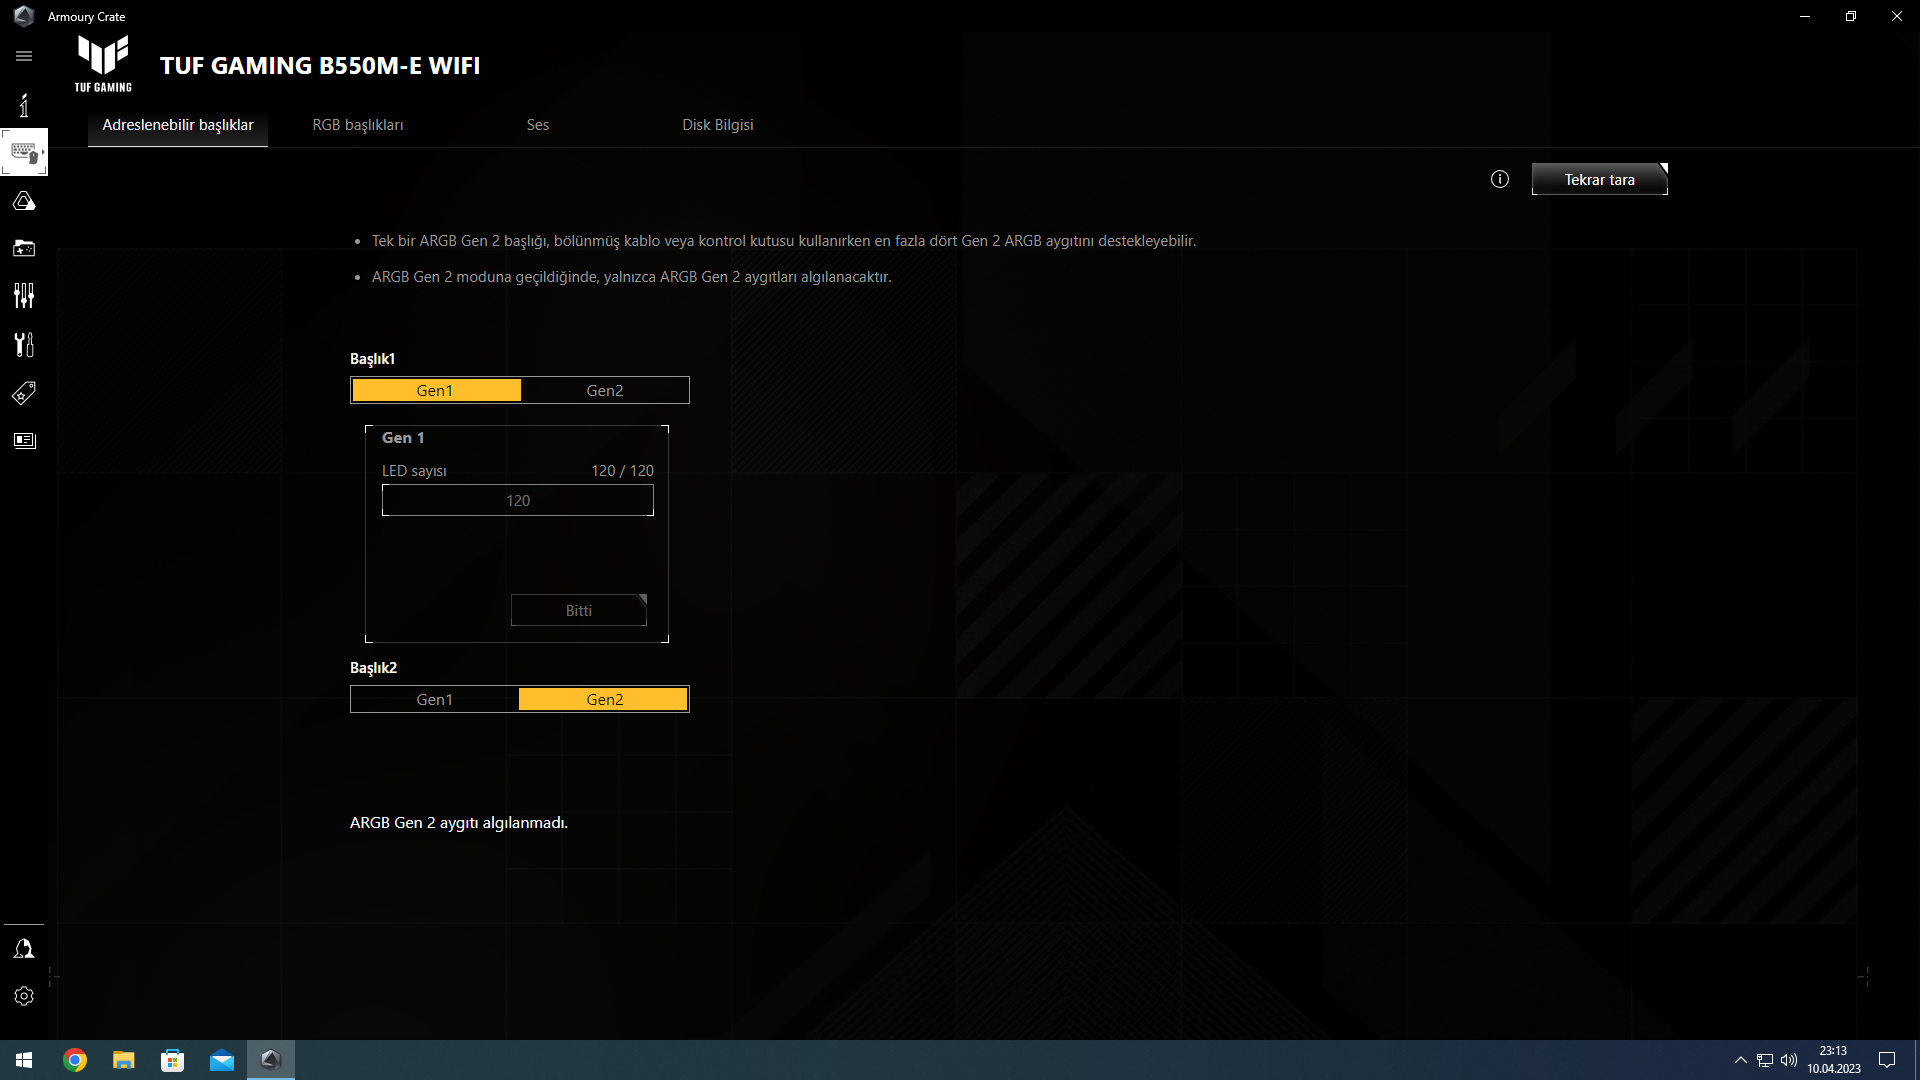Click the LED sayısı input field
The image size is (1920, 1080).
coord(517,500)
